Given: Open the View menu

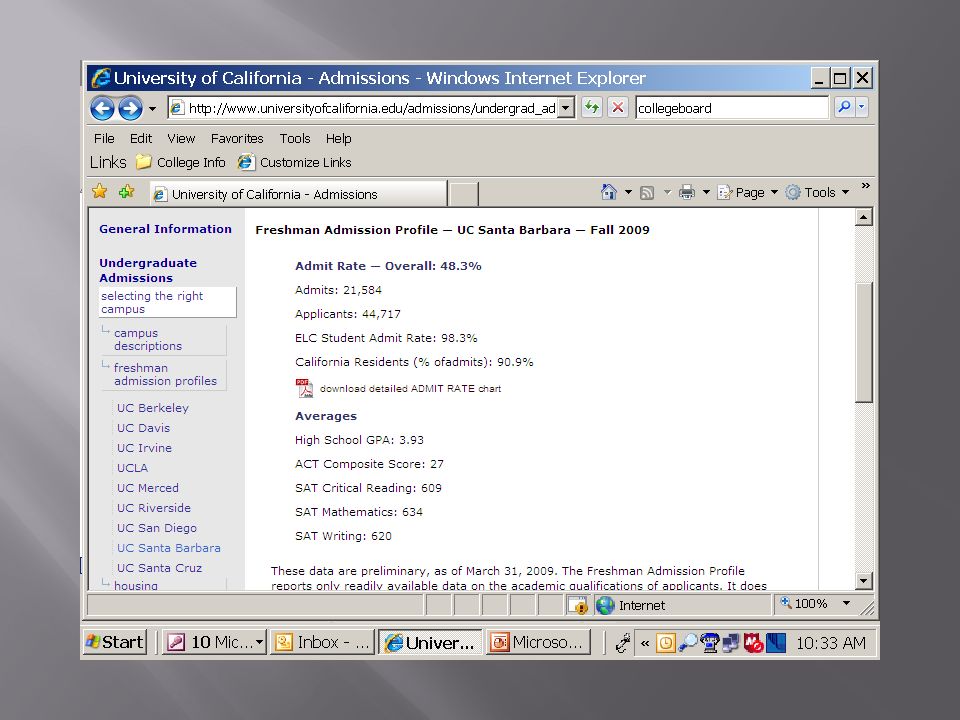Looking at the screenshot, I should (x=181, y=138).
